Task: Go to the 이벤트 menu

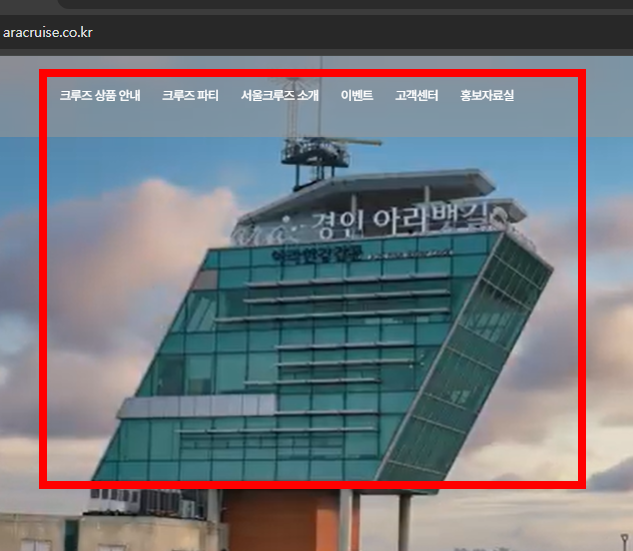Action: [357, 96]
